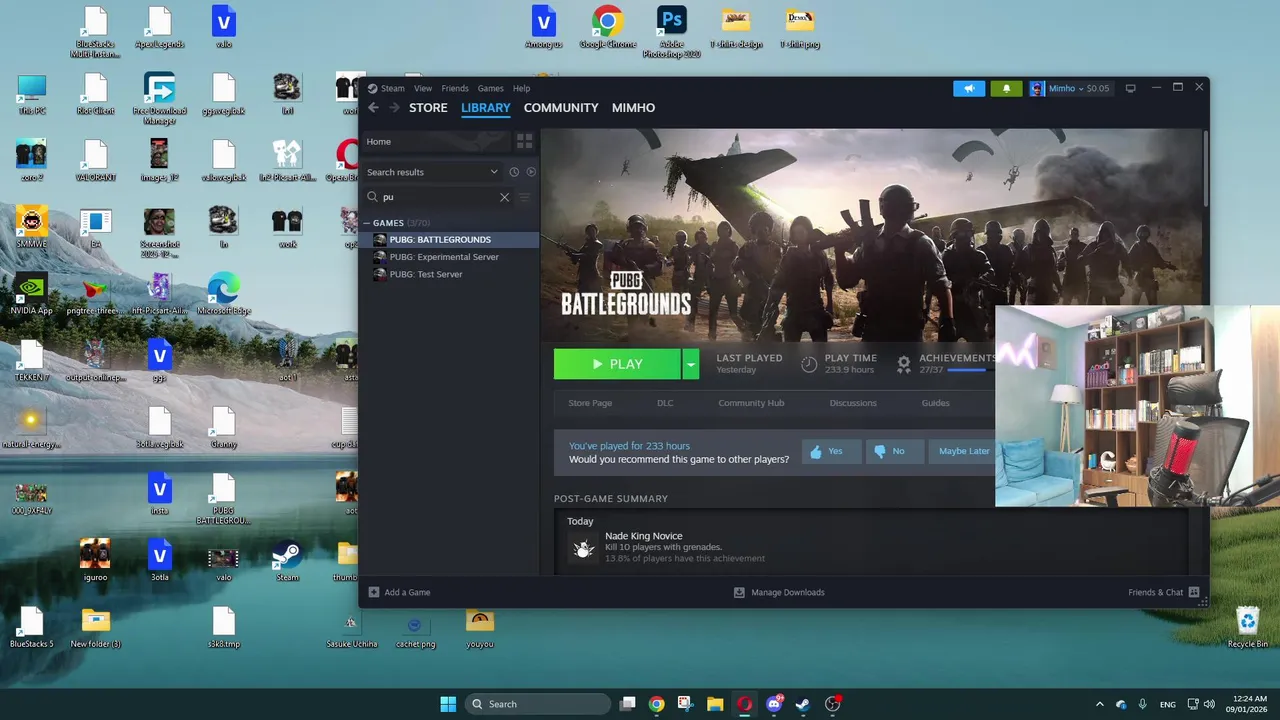Image resolution: width=1280 pixels, height=720 pixels.
Task: Click the Home button in library sidebar
Action: point(438,141)
